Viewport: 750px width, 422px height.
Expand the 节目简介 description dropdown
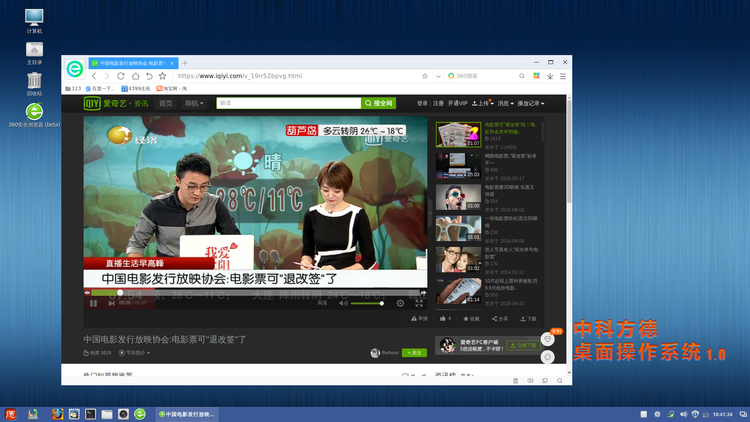134,353
